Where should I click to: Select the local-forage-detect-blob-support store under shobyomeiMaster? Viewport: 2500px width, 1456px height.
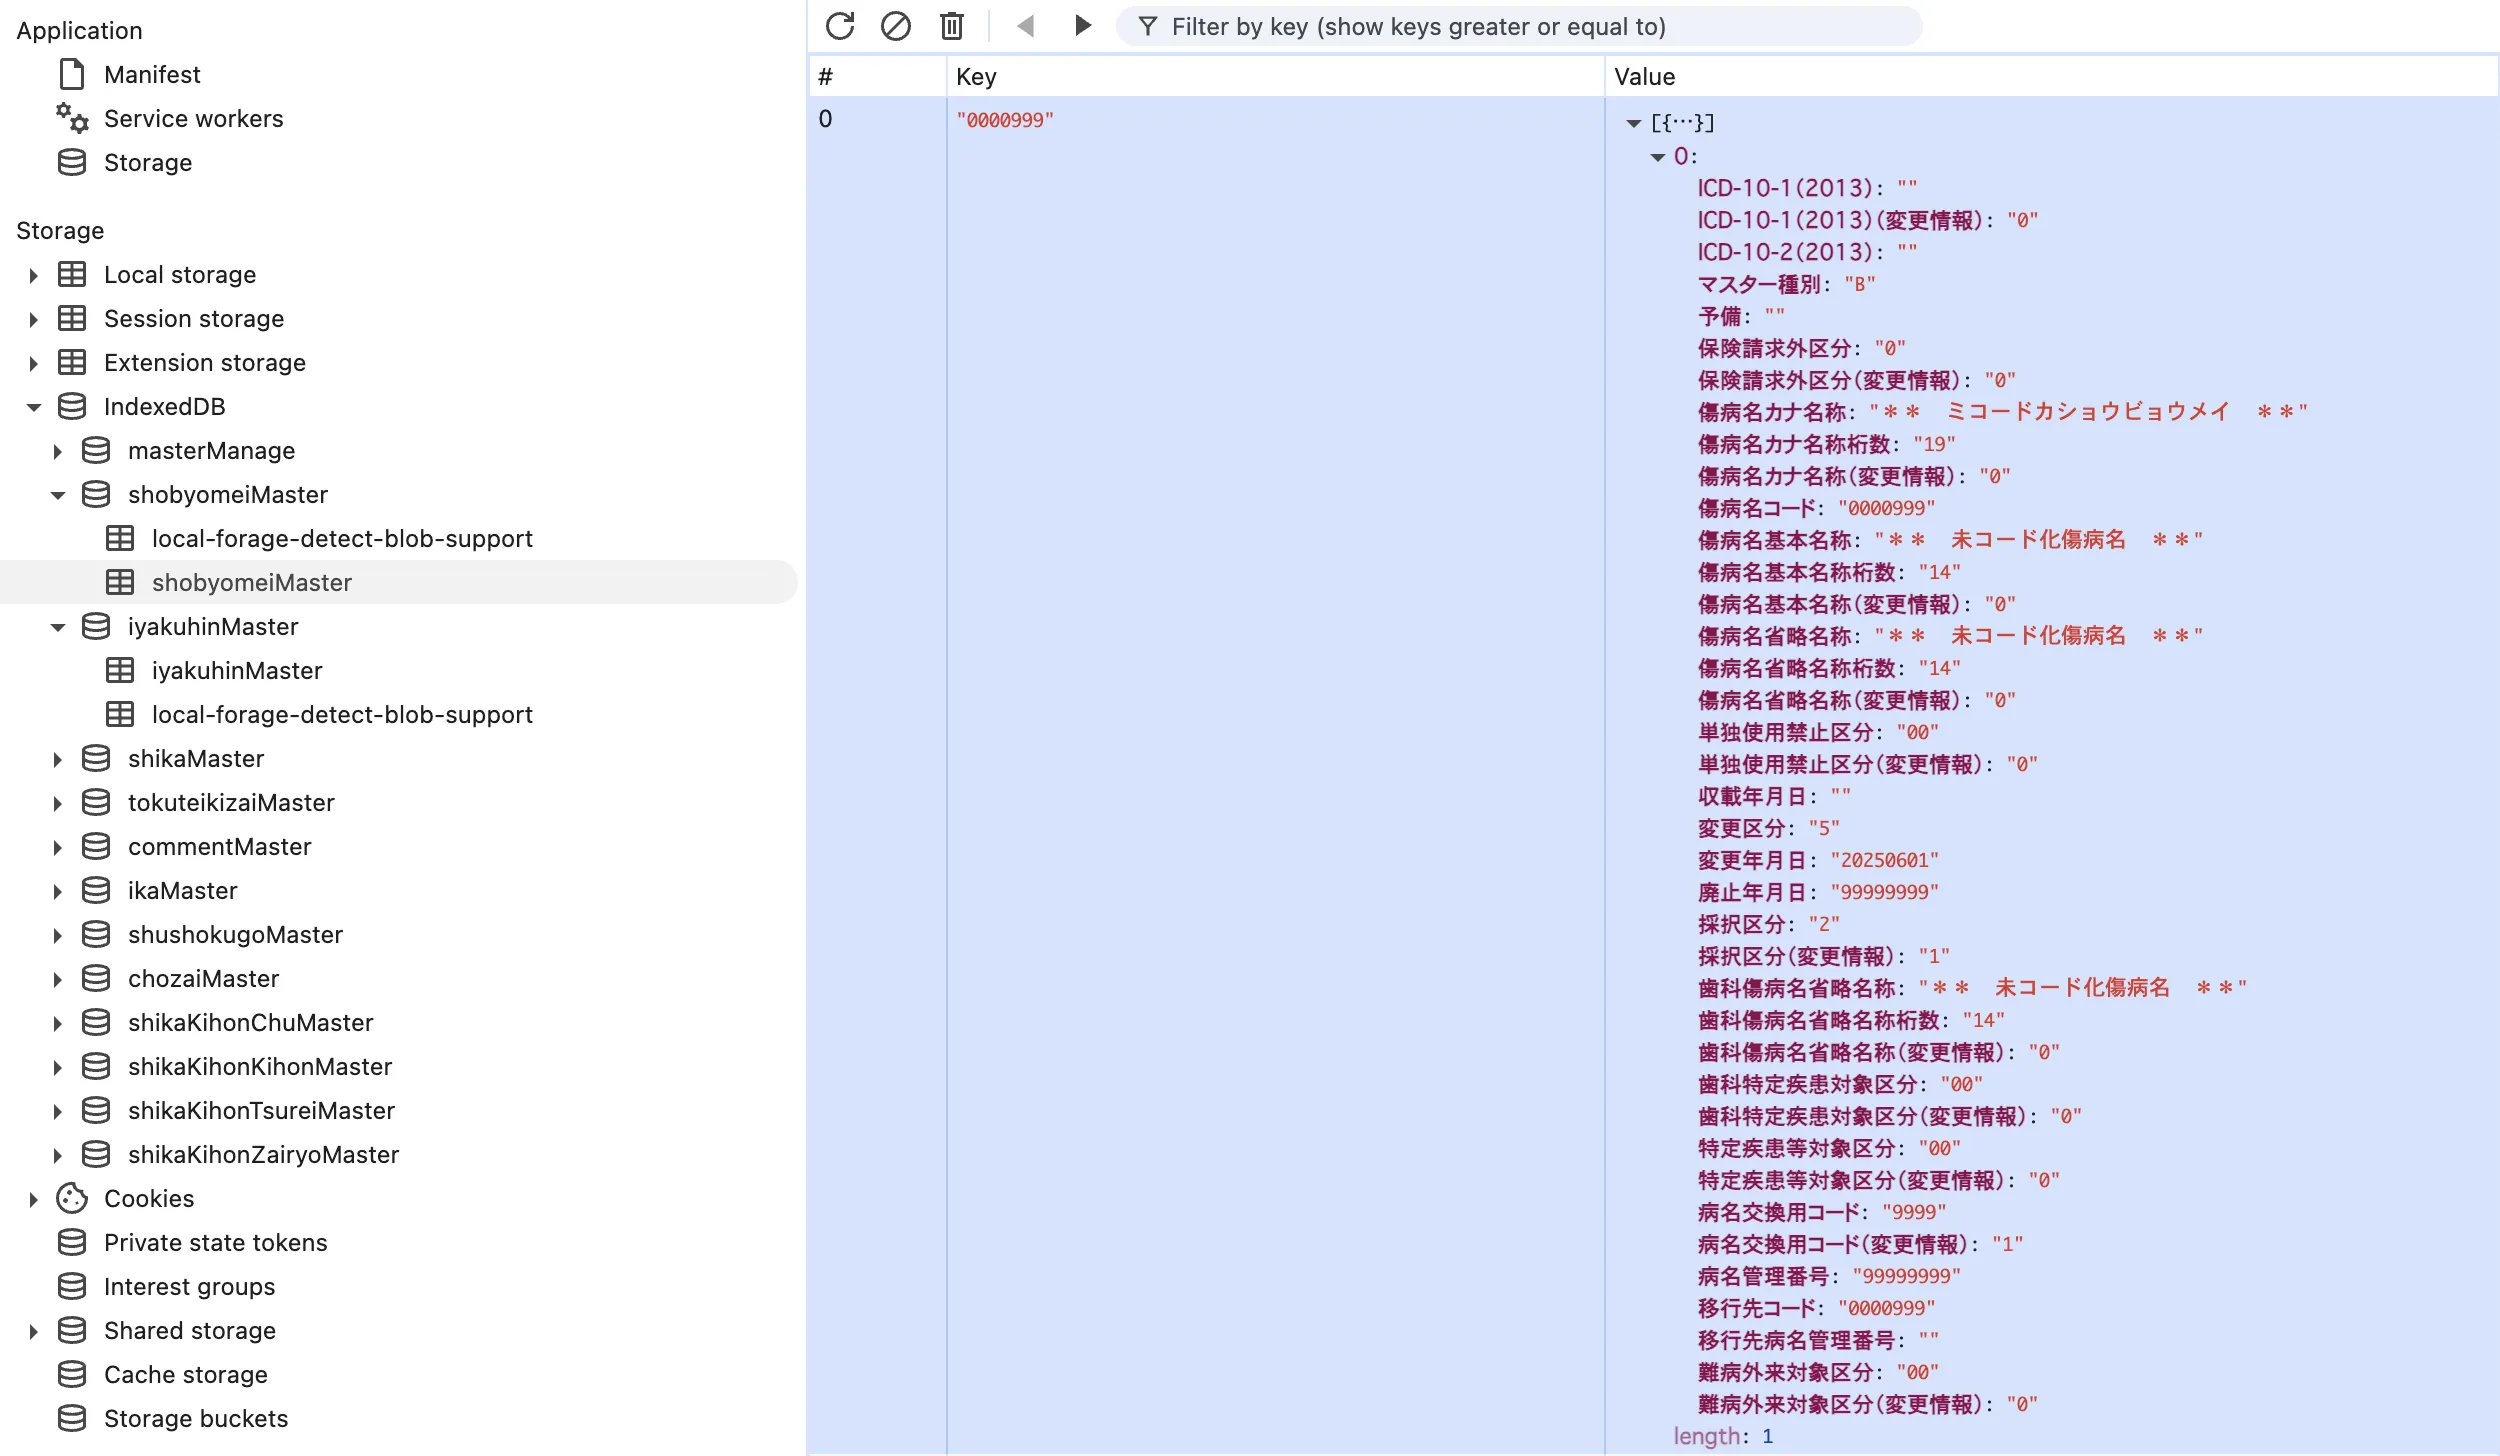click(342, 538)
